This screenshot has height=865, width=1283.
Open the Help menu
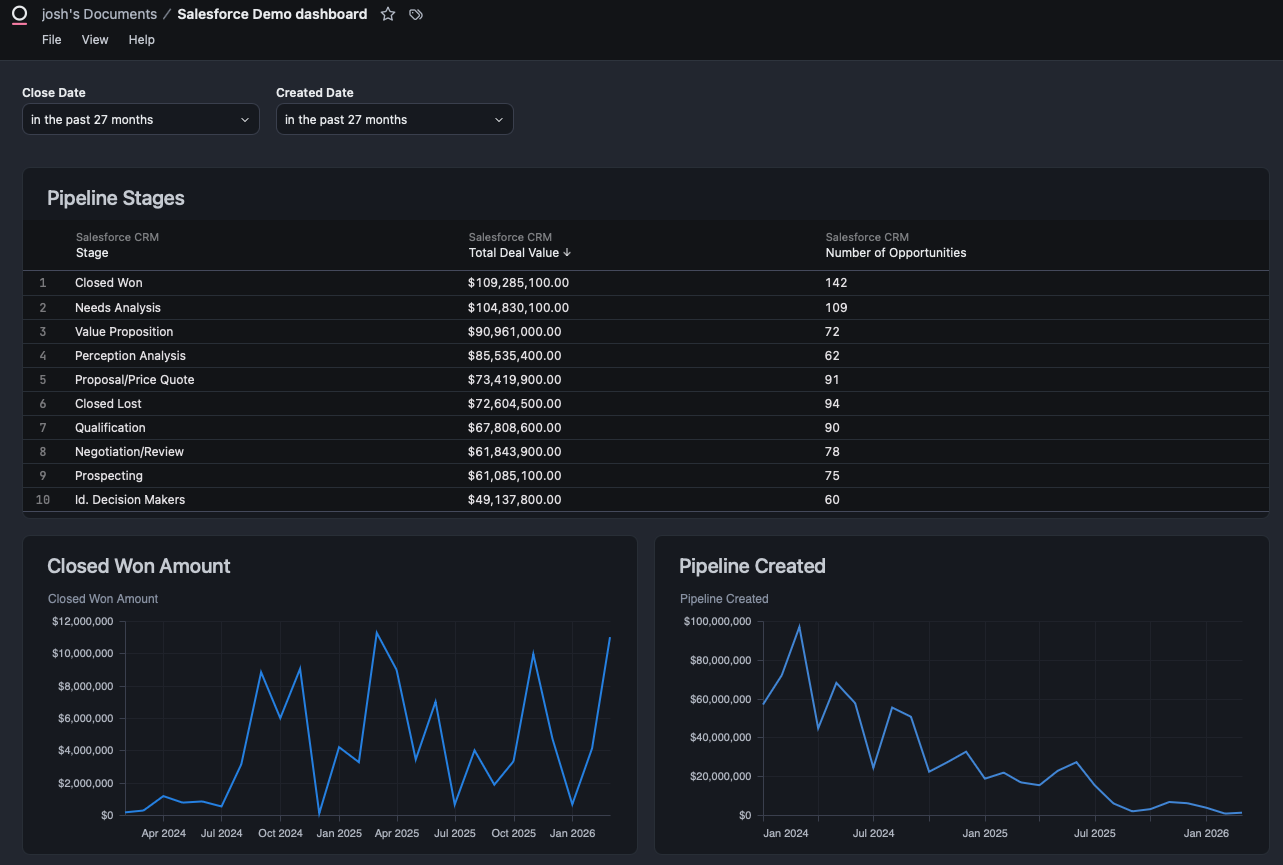[141, 40]
